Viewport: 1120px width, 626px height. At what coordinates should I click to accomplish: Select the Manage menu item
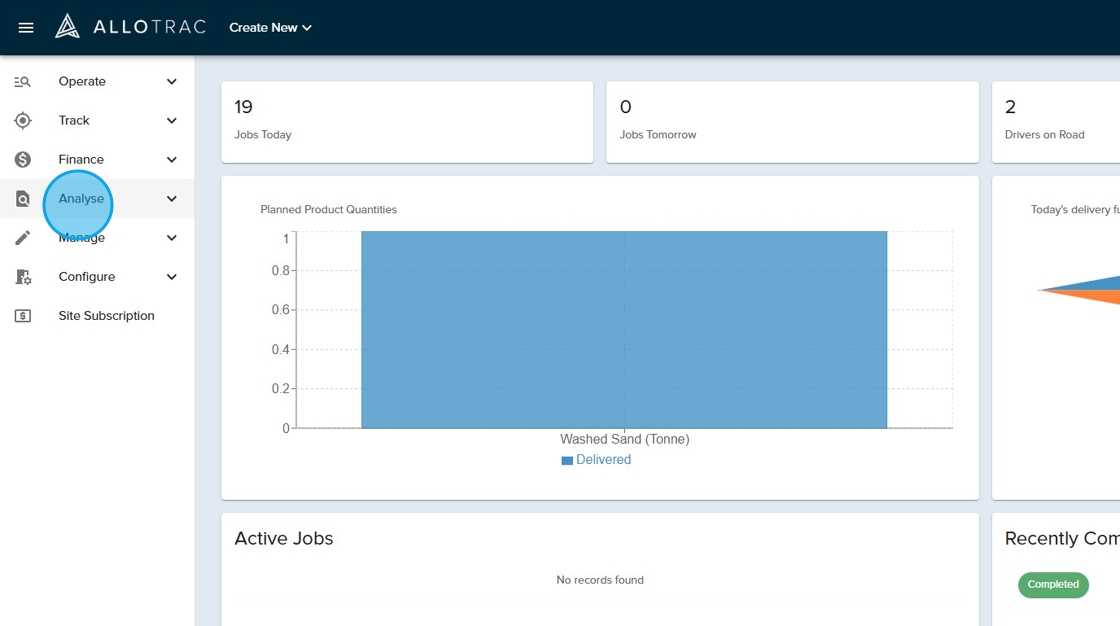[81, 239]
